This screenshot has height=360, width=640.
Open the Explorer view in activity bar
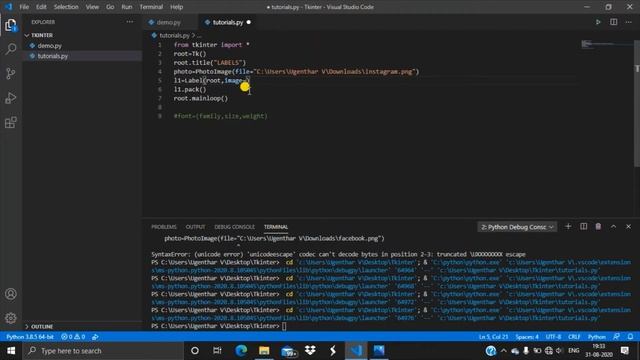[11, 25]
